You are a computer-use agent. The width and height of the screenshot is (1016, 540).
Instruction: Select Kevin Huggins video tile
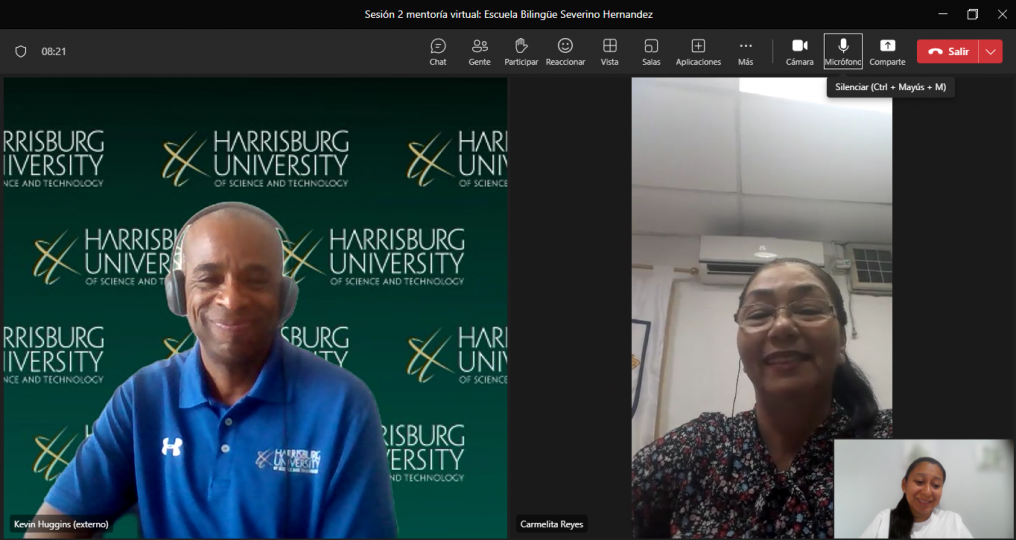tap(255, 308)
